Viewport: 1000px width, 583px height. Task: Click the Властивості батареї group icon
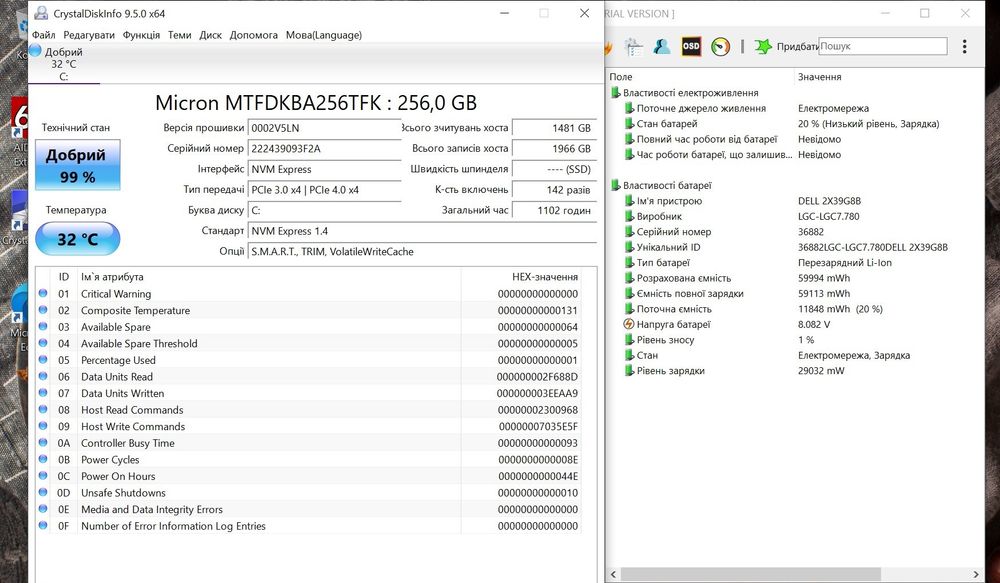[615, 185]
